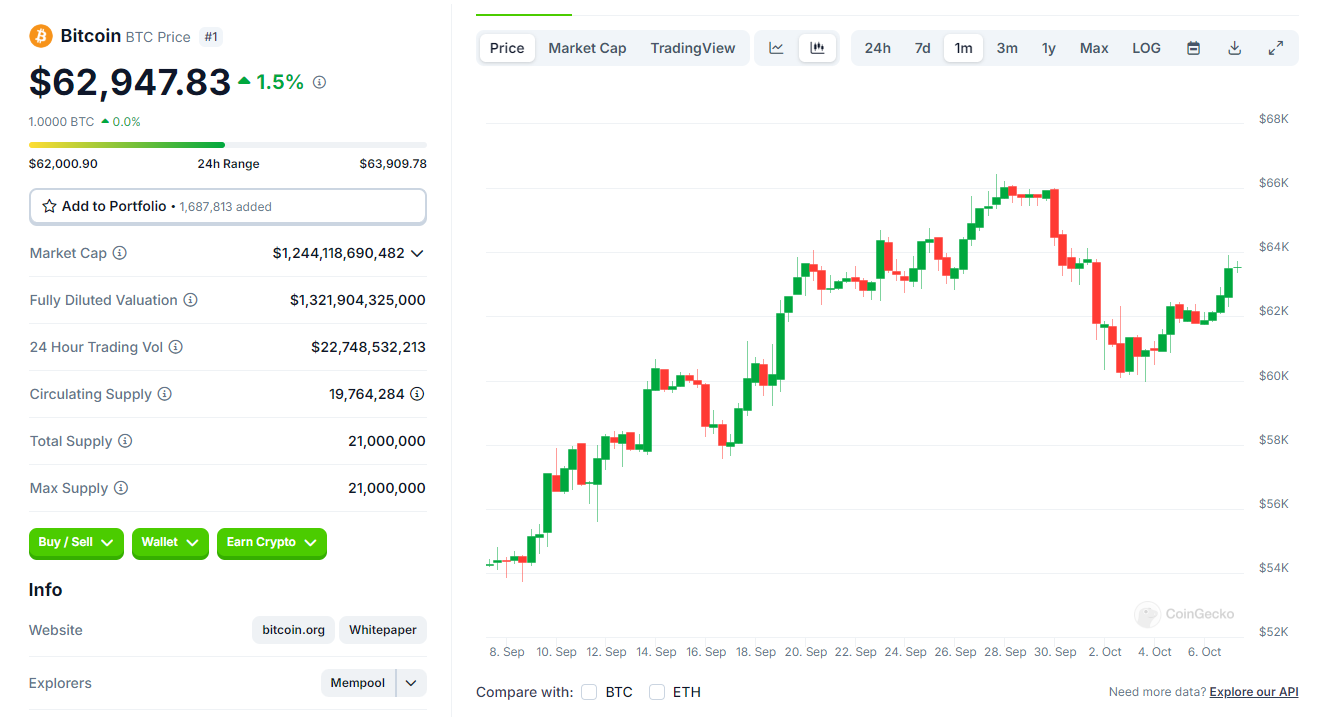Viewport: 1324px width, 721px height.
Task: Click the Max Supply info icon
Action: coord(121,488)
